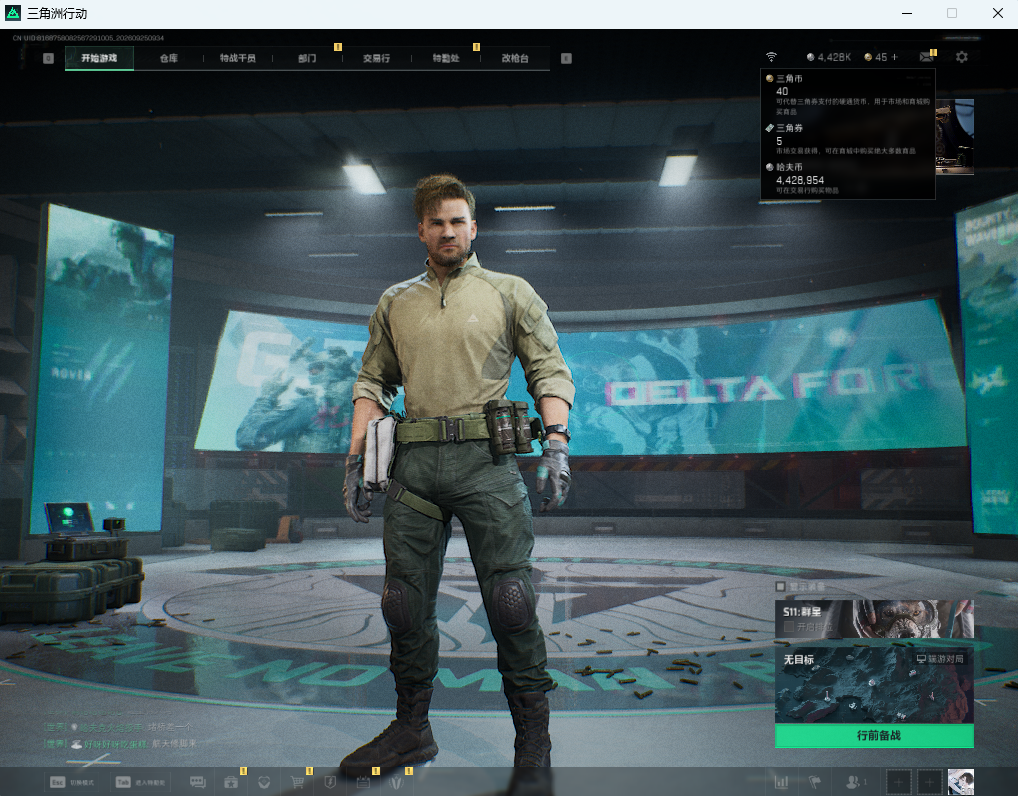Screen dimensions: 1018x796
Task: Click the world chat message 堵桥差一个
Action: click(168, 727)
